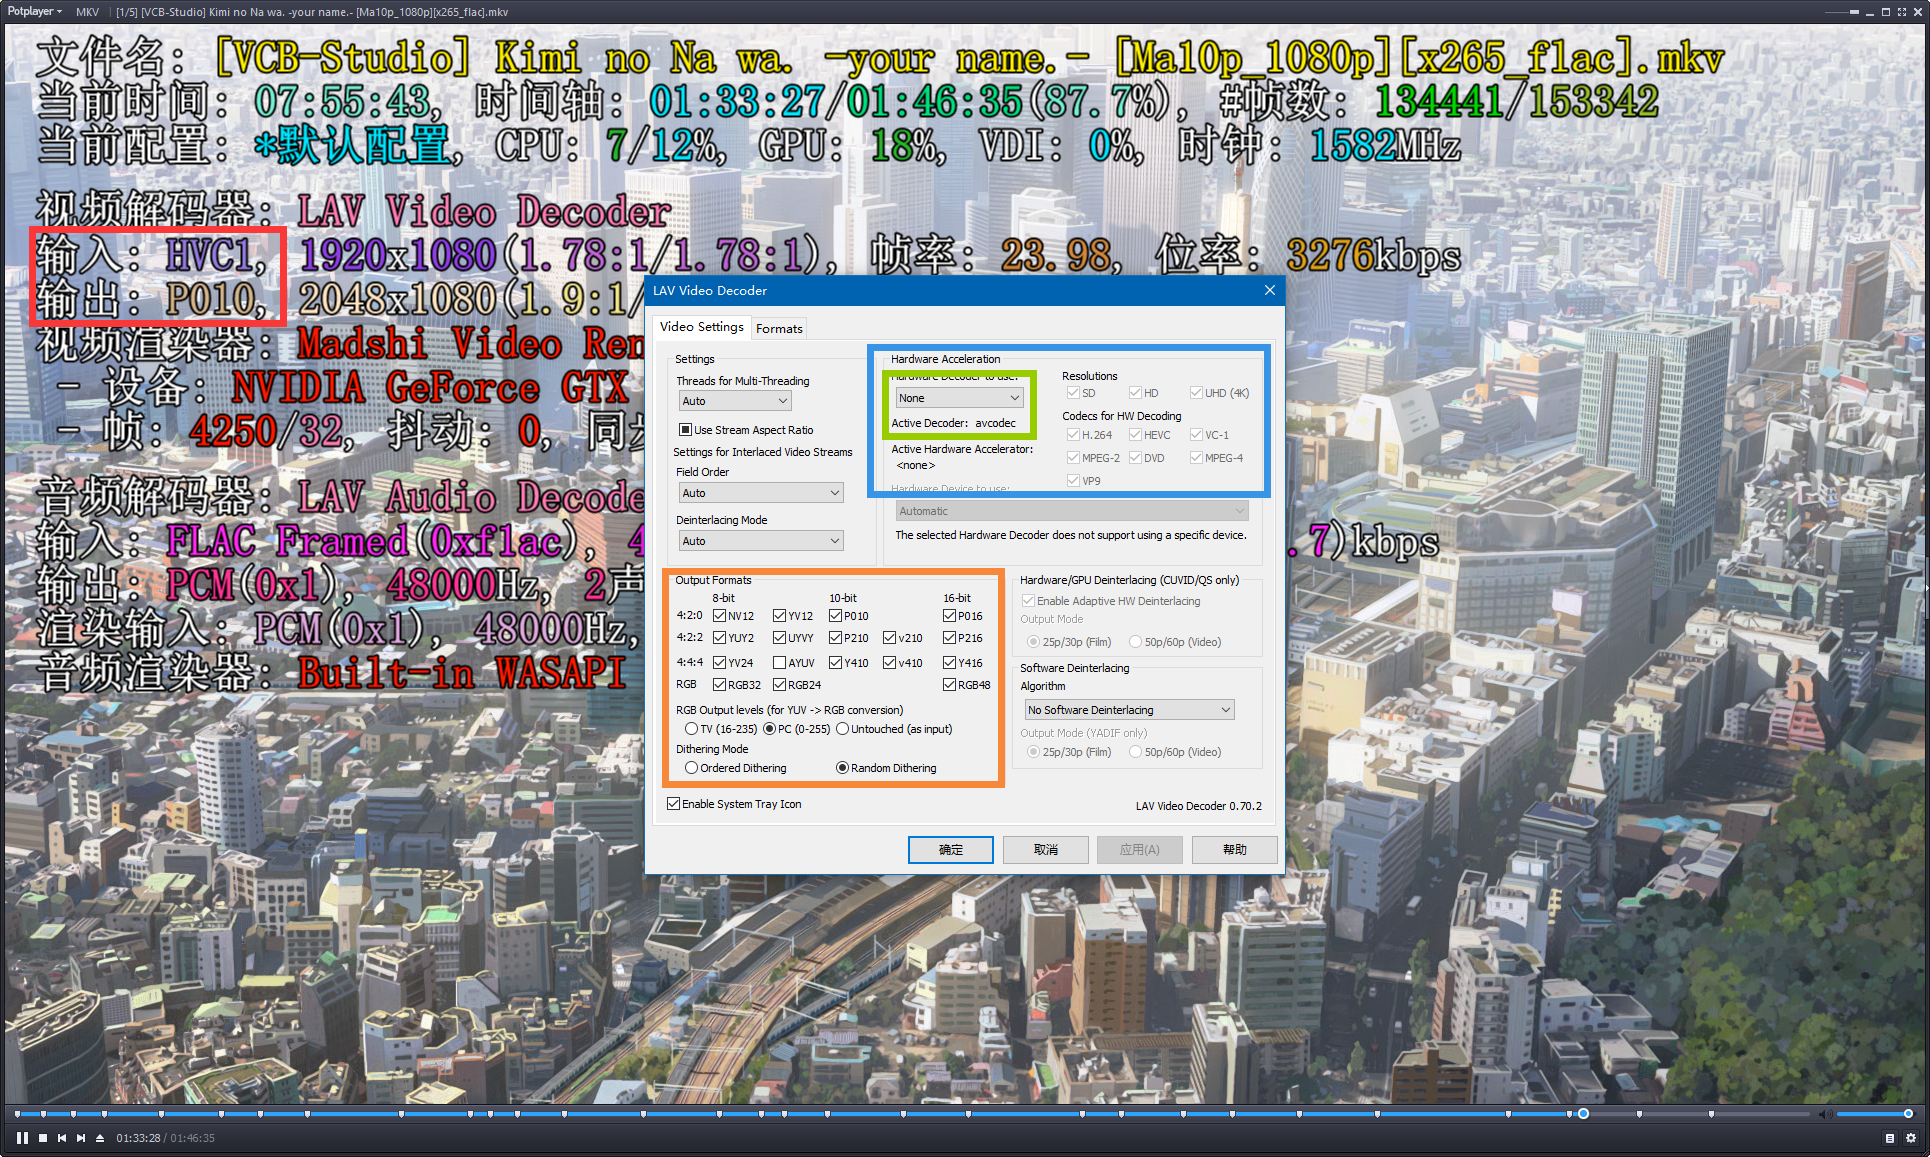This screenshot has width=1930, height=1157.
Task: Select TV (16-235) RGB output level
Action: tap(691, 729)
